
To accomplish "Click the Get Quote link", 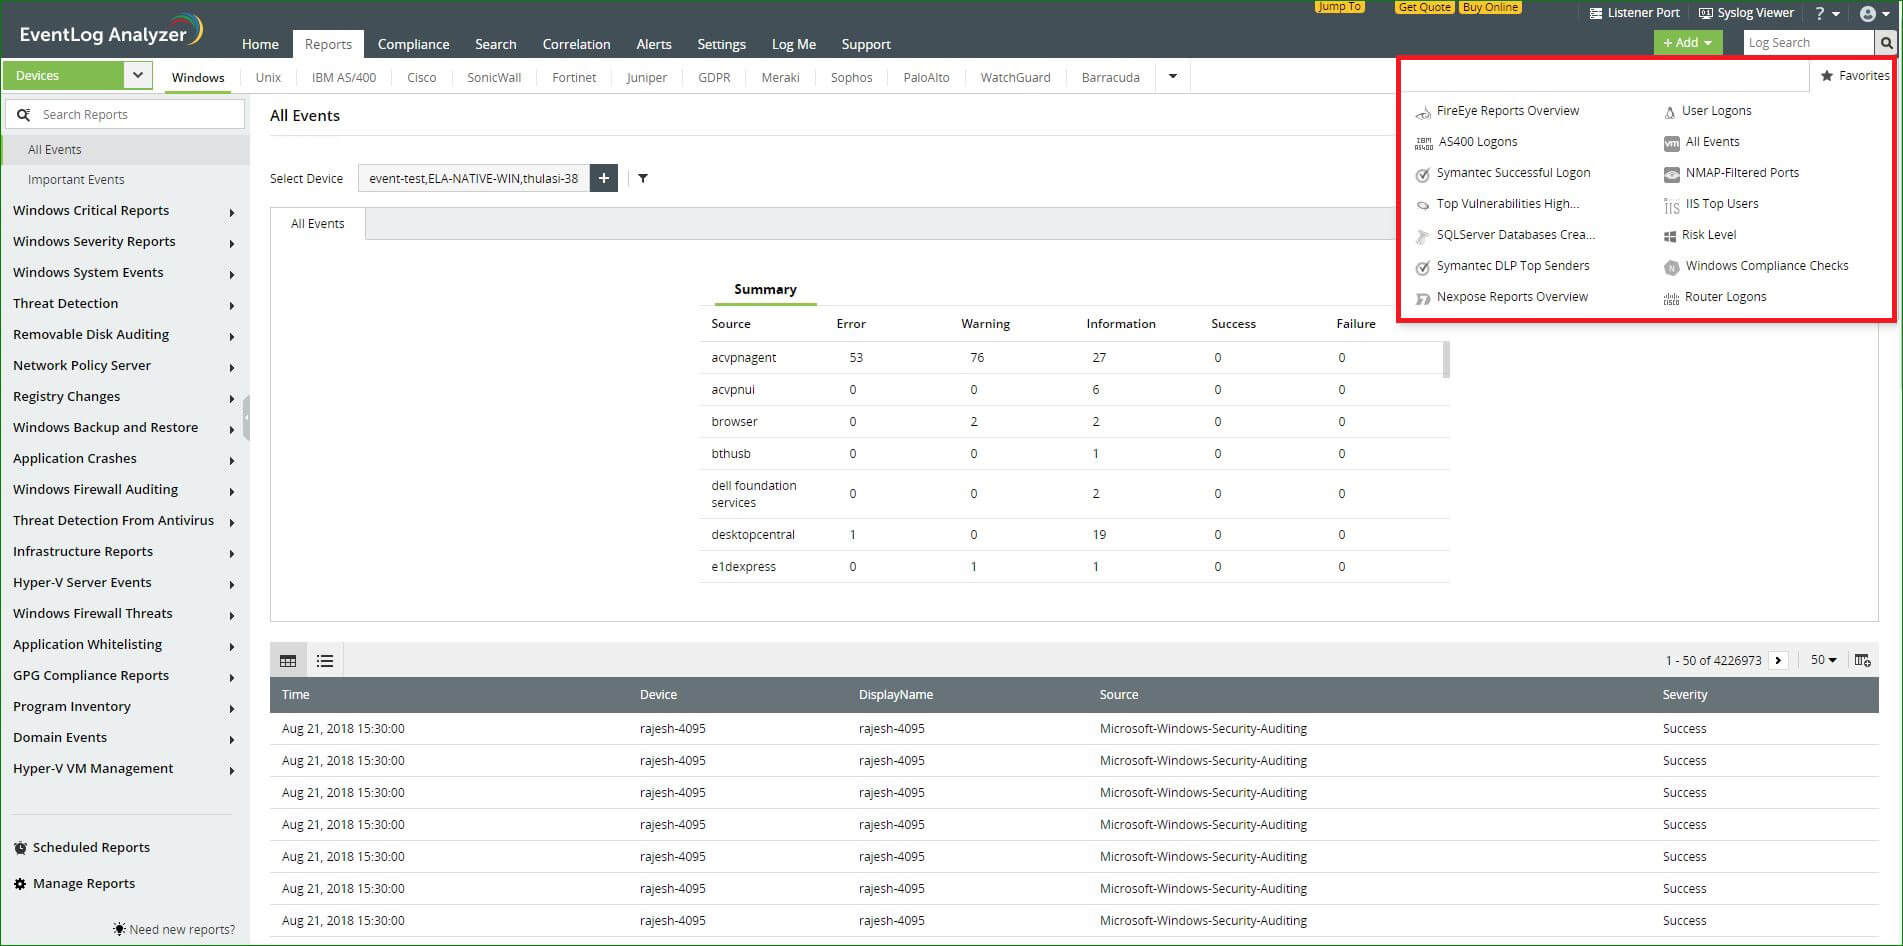I will [x=1424, y=7].
